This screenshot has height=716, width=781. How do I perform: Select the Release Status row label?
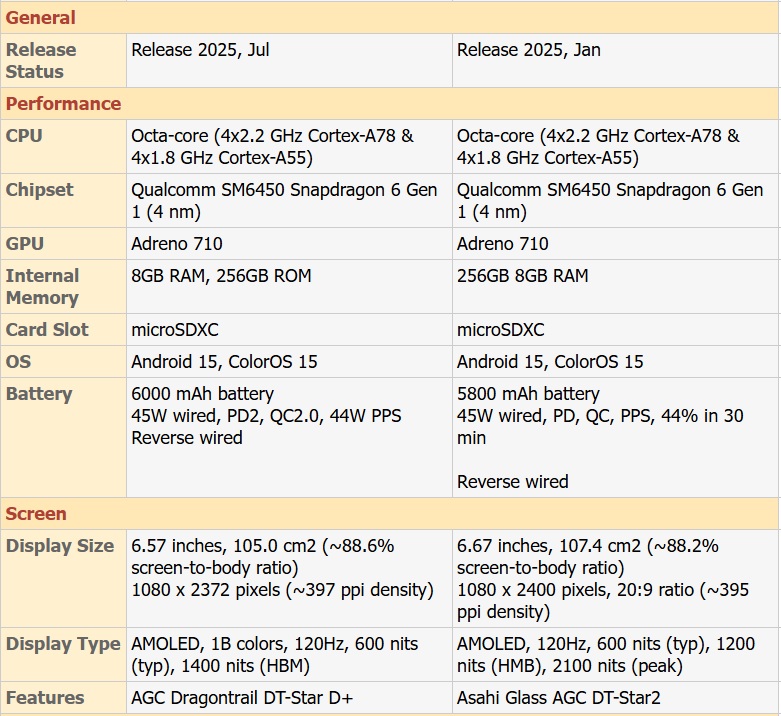(64, 61)
